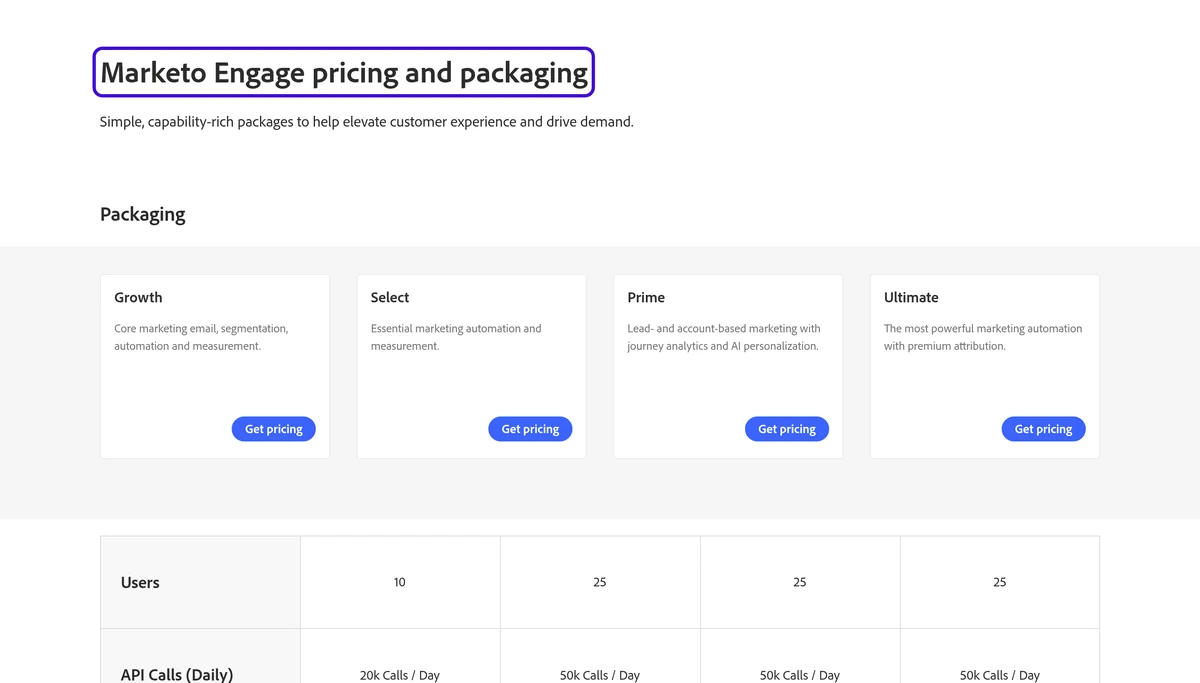Click the Packaging section heading
Screen dimensions: 1200x683
[143, 214]
